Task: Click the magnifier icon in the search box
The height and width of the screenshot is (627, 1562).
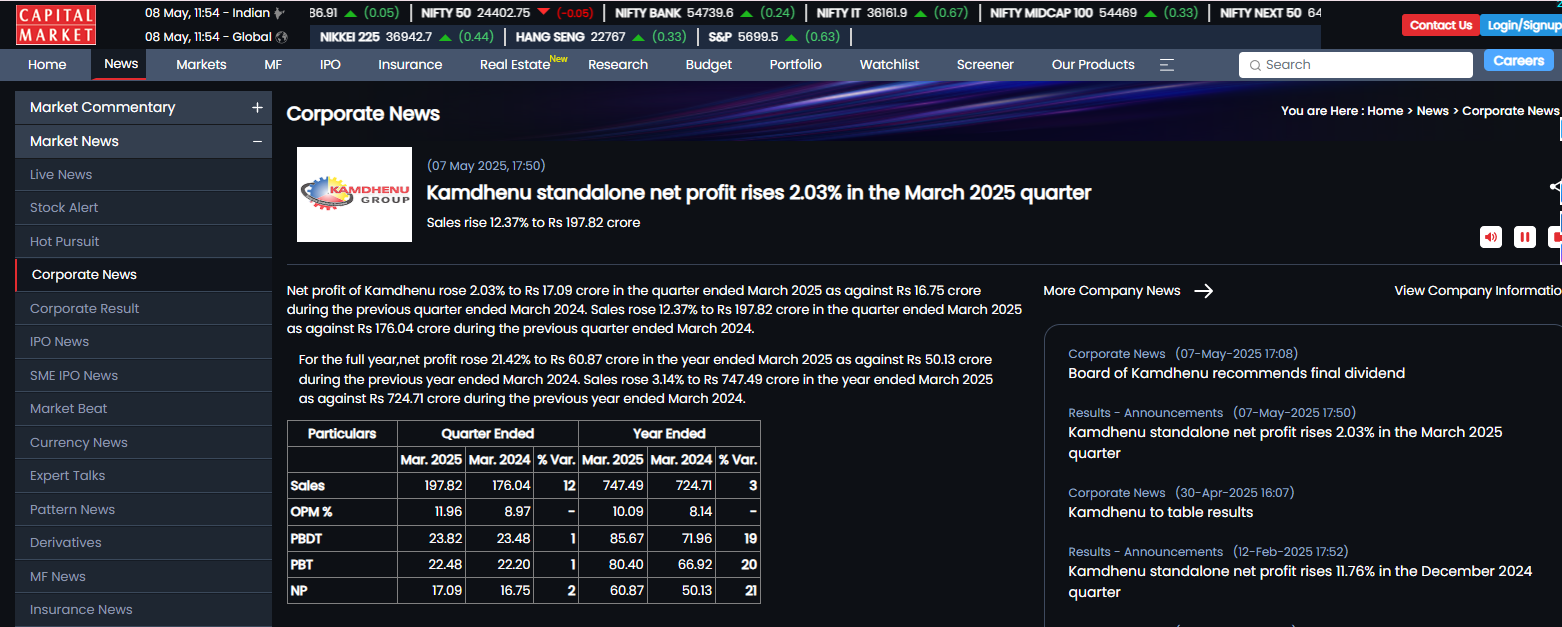Action: [1255, 65]
